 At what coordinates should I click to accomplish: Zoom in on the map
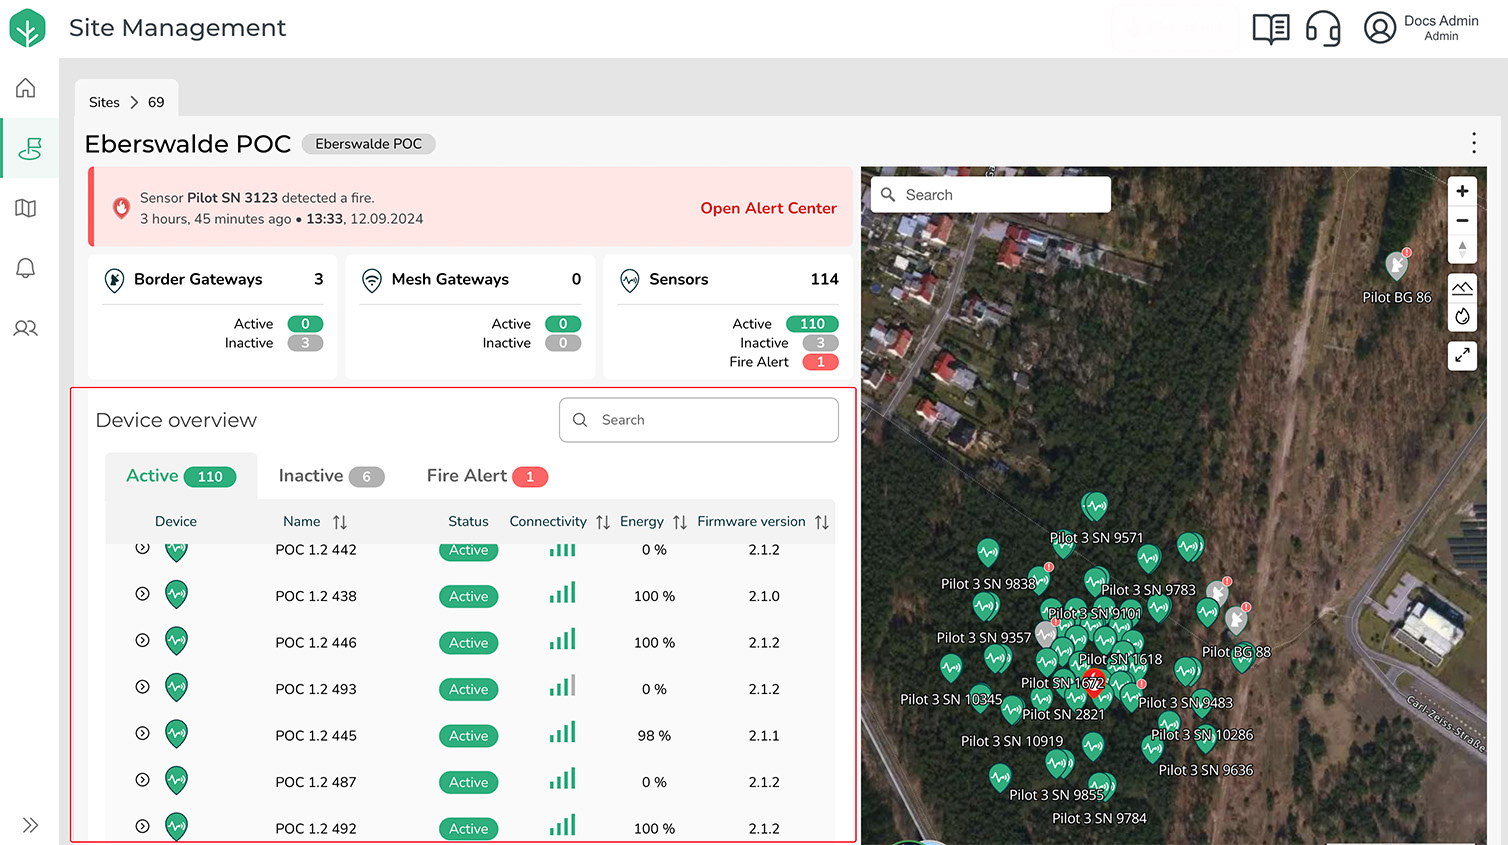pos(1462,191)
